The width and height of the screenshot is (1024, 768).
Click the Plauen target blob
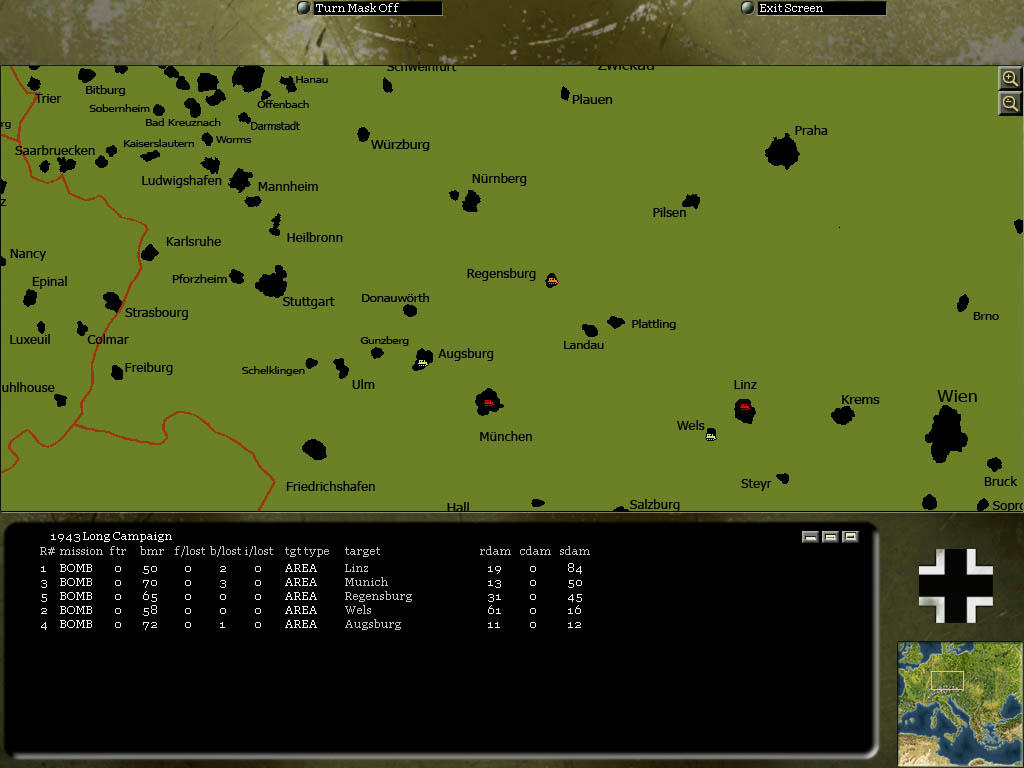[x=565, y=94]
